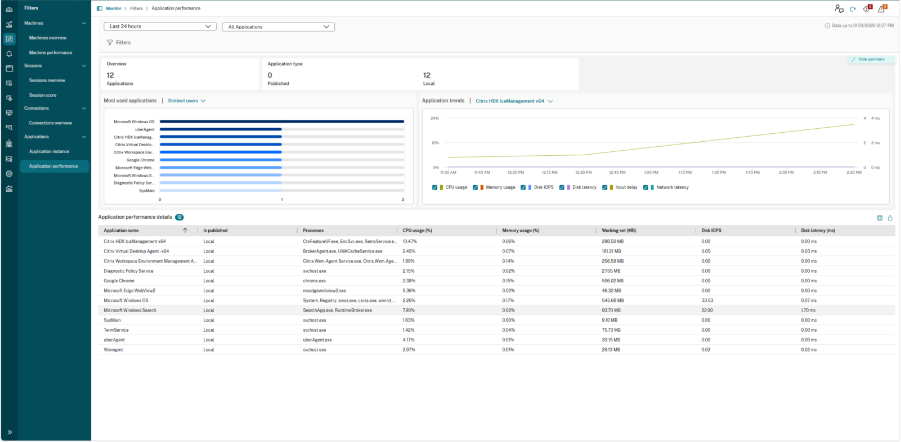Click the user chat icon in top bar

(839, 9)
